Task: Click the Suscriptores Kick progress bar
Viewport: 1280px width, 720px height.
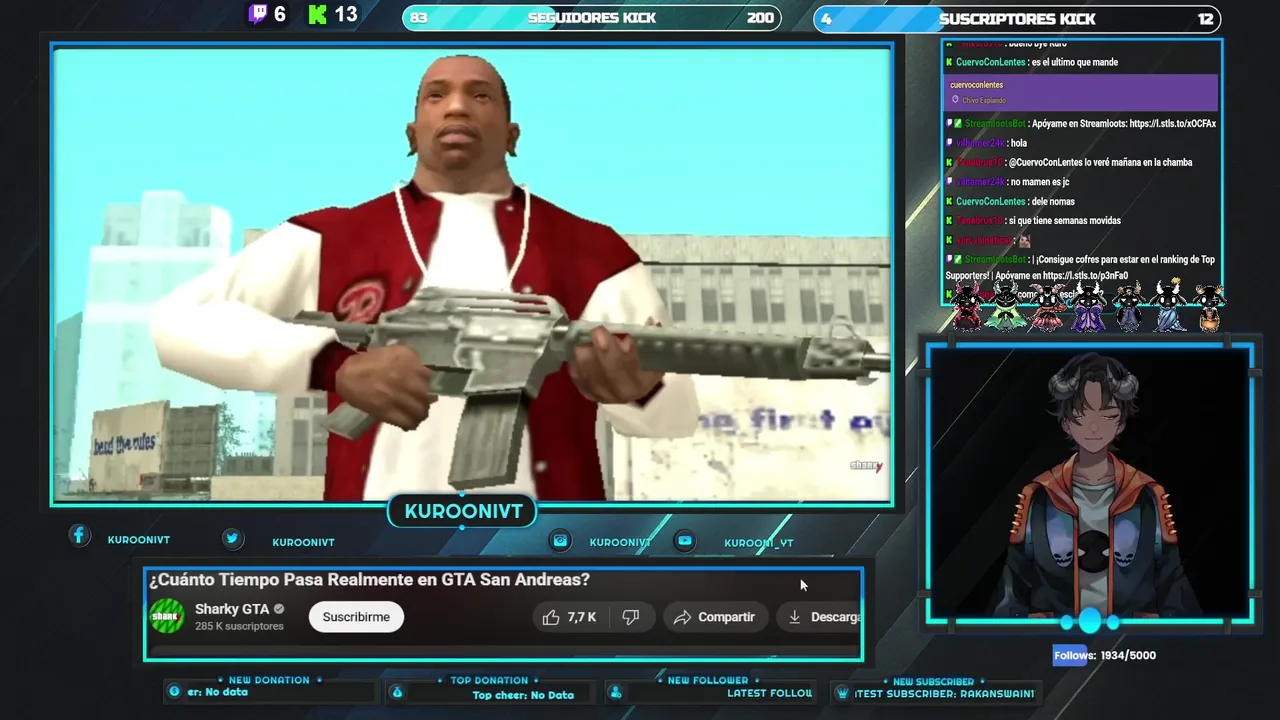Action: (1017, 18)
